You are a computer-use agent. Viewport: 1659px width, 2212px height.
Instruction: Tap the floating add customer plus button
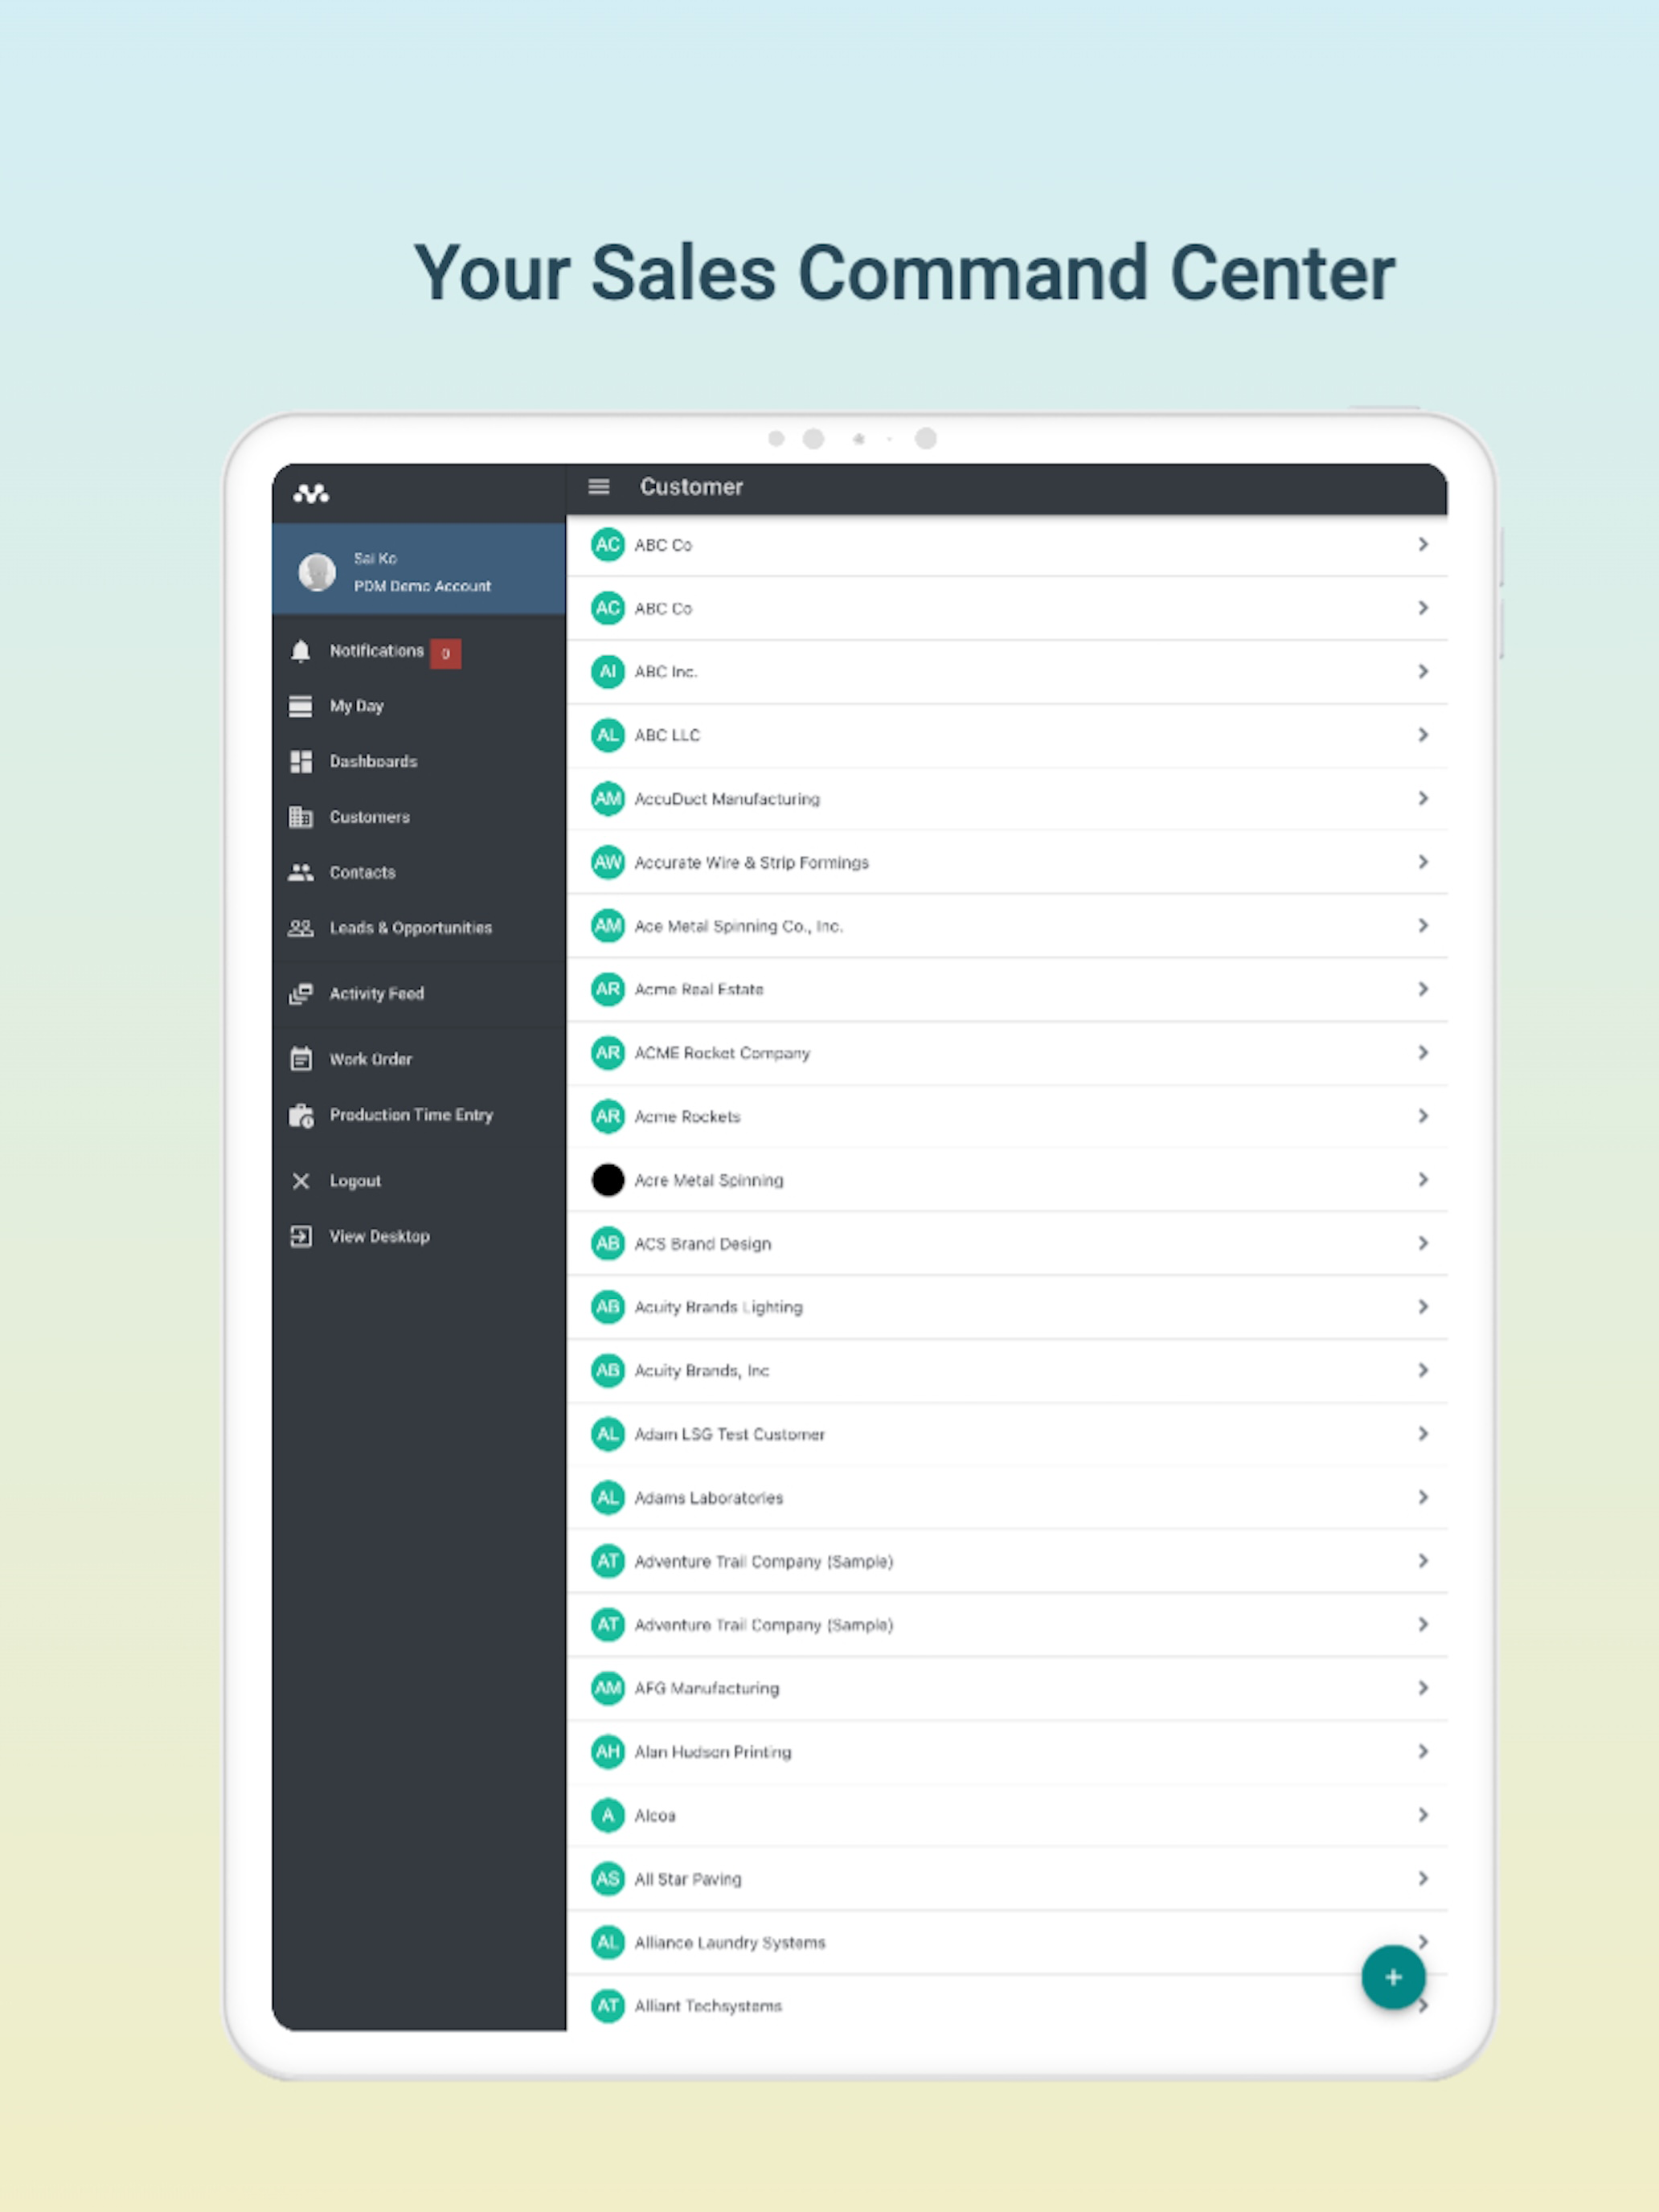click(x=1392, y=1977)
